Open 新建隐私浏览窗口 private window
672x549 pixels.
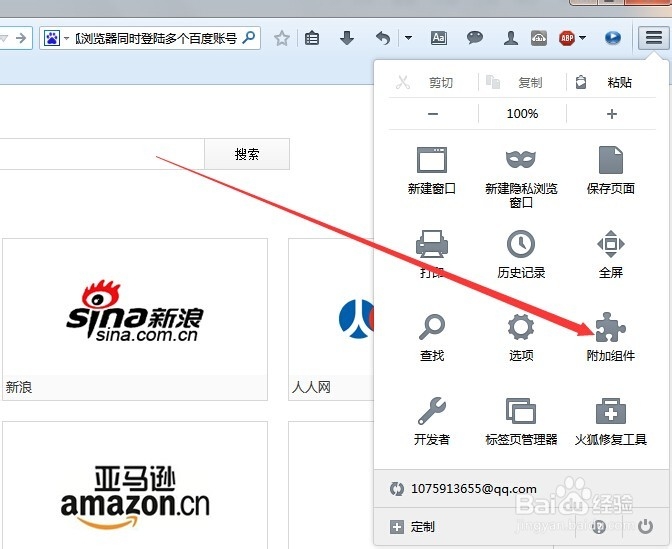click(521, 177)
